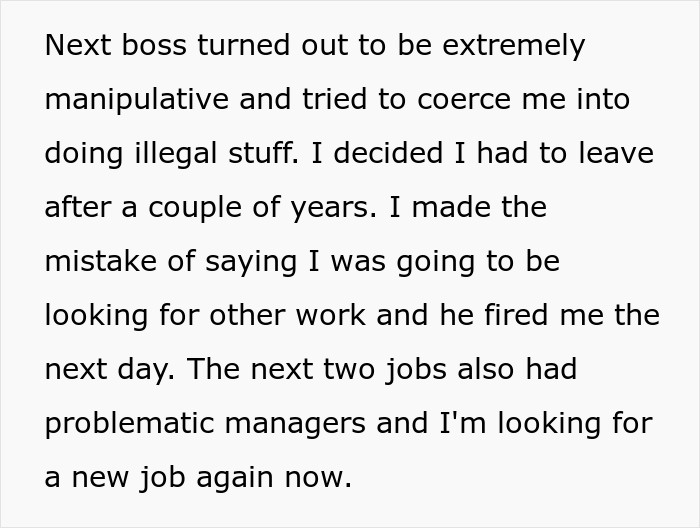Click the word "again" in last line

(x=235, y=478)
